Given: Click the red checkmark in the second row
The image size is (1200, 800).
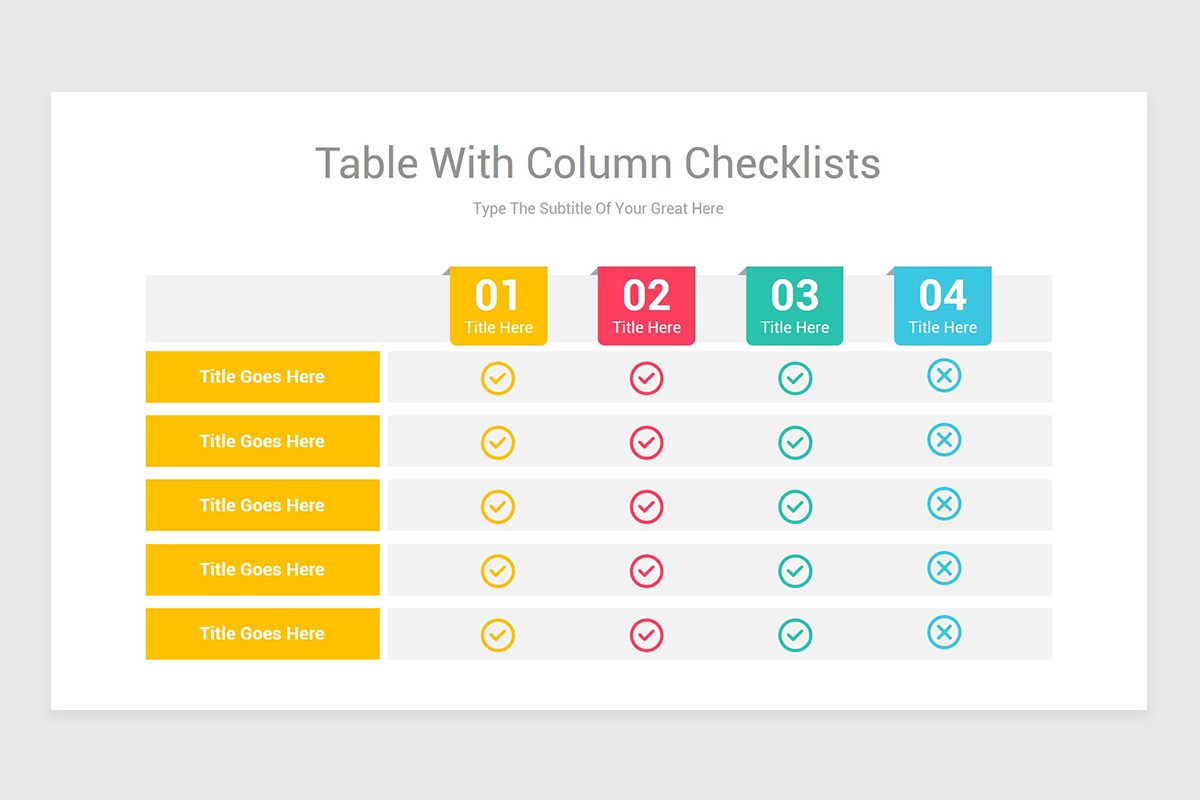Looking at the screenshot, I should pos(646,443).
